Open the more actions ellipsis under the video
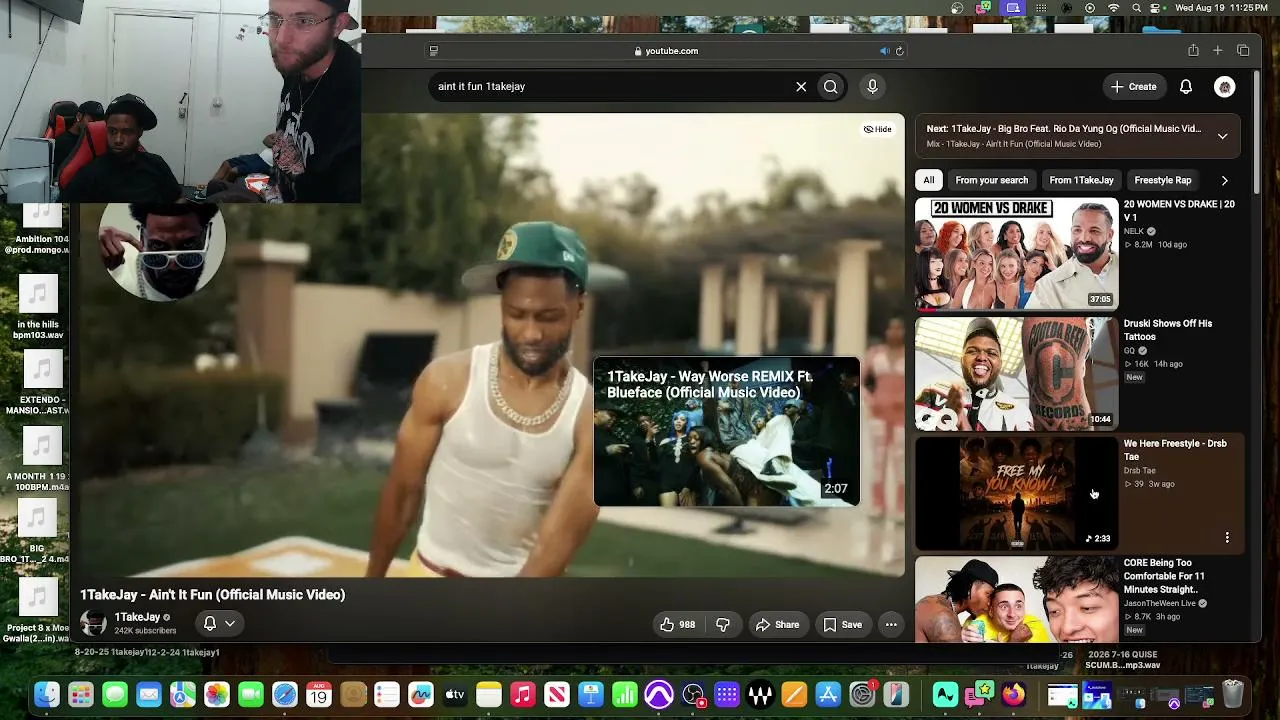1280x720 pixels. point(891,625)
